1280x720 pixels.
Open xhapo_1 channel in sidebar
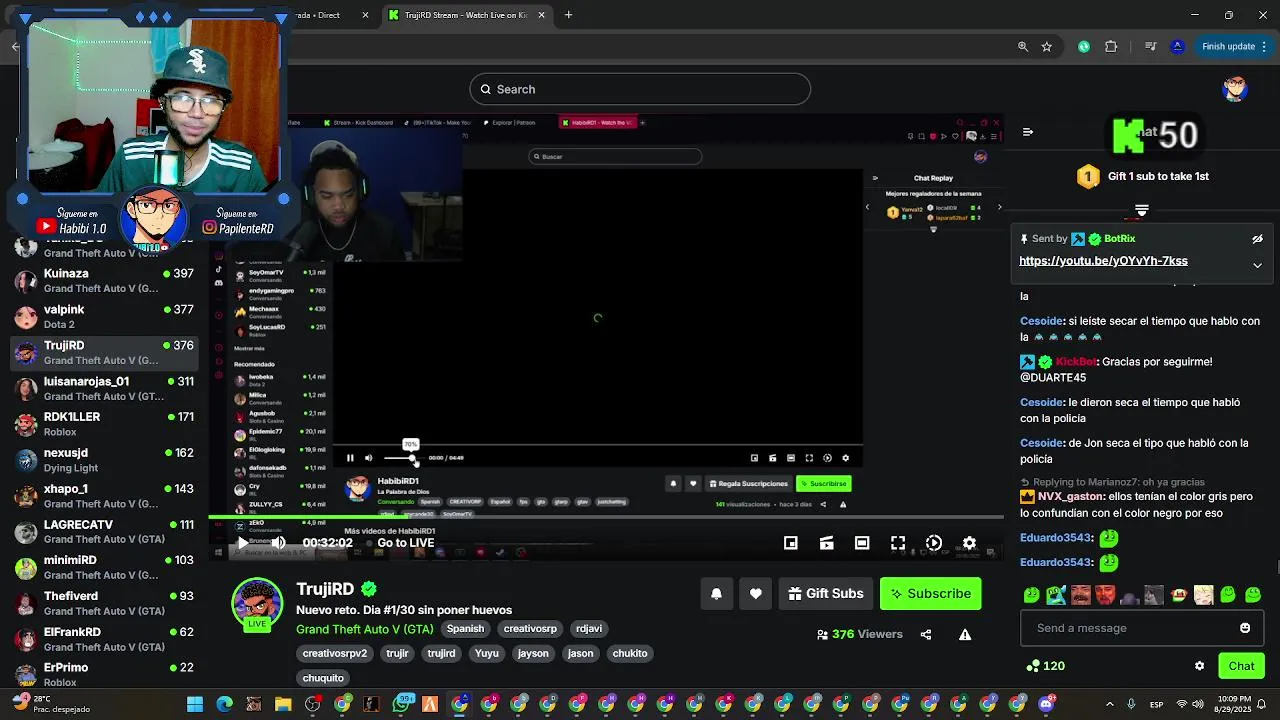pos(105,496)
